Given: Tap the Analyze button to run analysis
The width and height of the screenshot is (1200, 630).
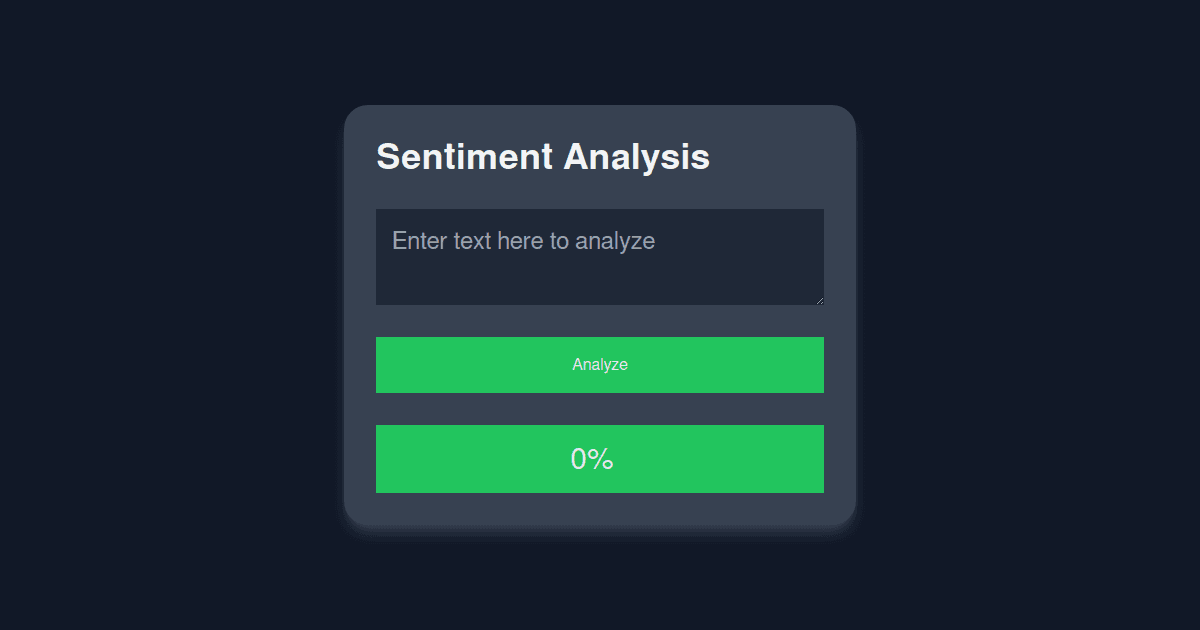Looking at the screenshot, I should (600, 365).
